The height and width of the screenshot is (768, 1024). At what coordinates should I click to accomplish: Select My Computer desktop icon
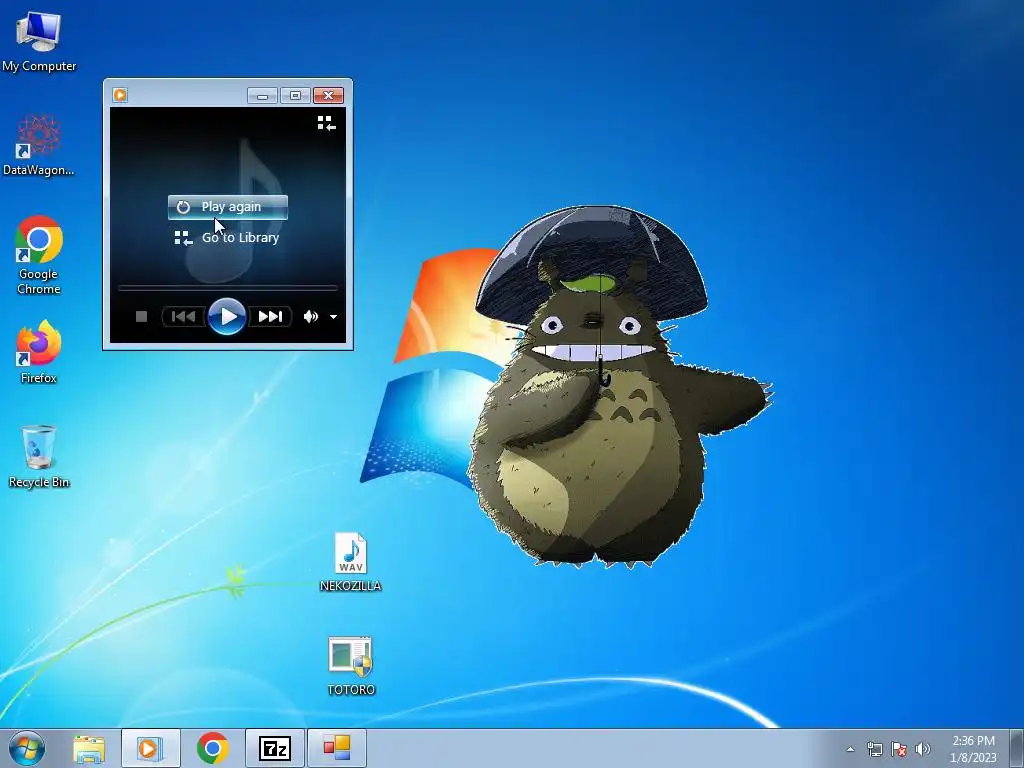(x=39, y=41)
